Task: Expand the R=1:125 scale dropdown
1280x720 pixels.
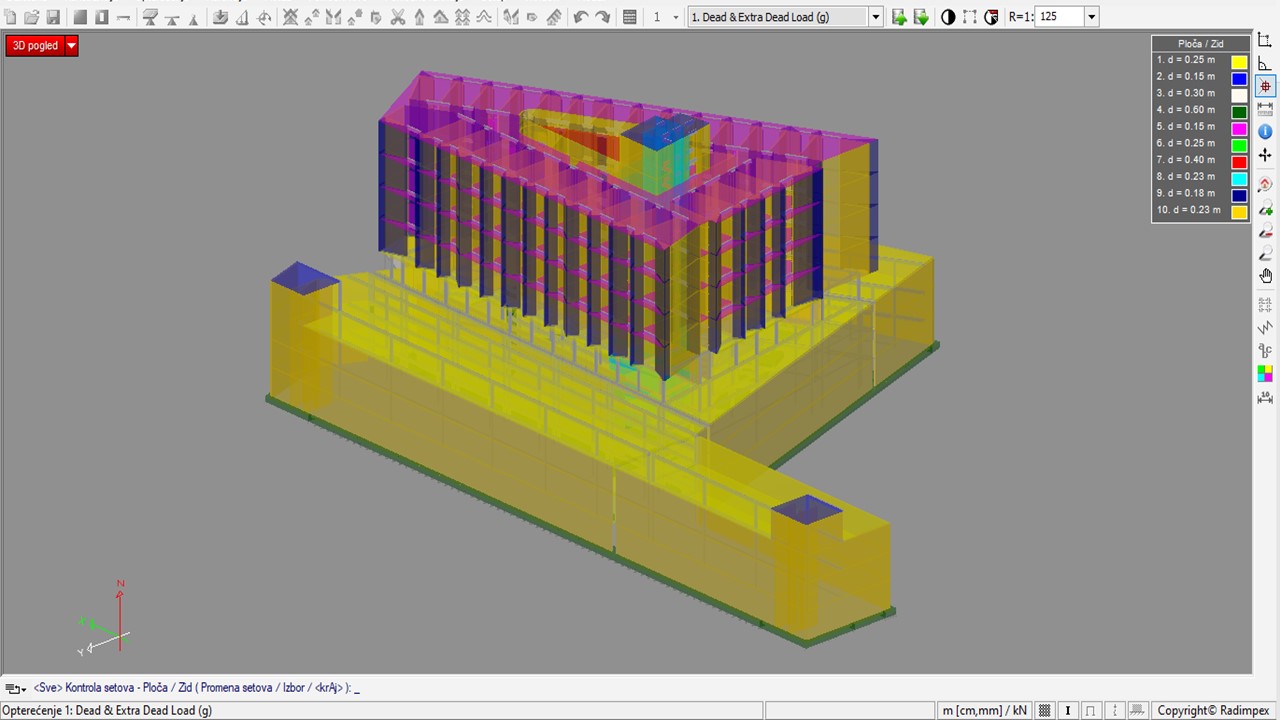Action: click(x=1091, y=17)
